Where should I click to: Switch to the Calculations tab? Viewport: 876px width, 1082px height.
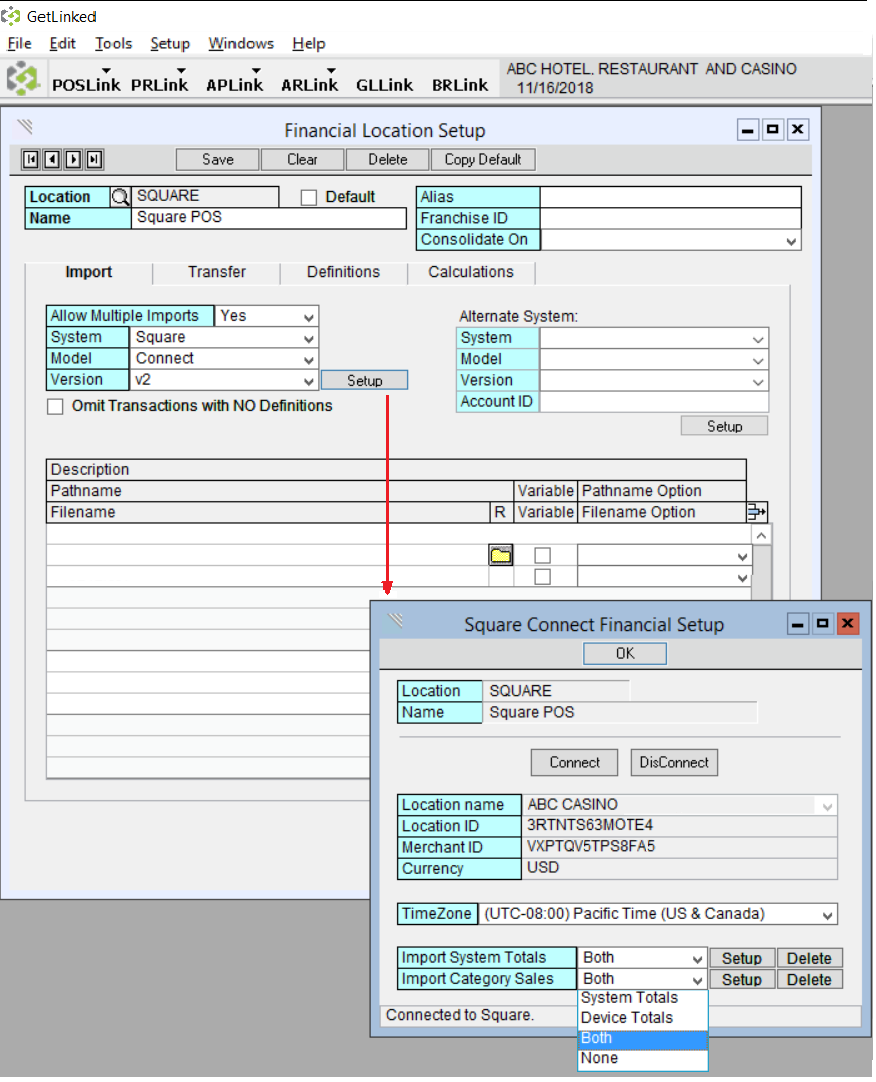pos(471,272)
